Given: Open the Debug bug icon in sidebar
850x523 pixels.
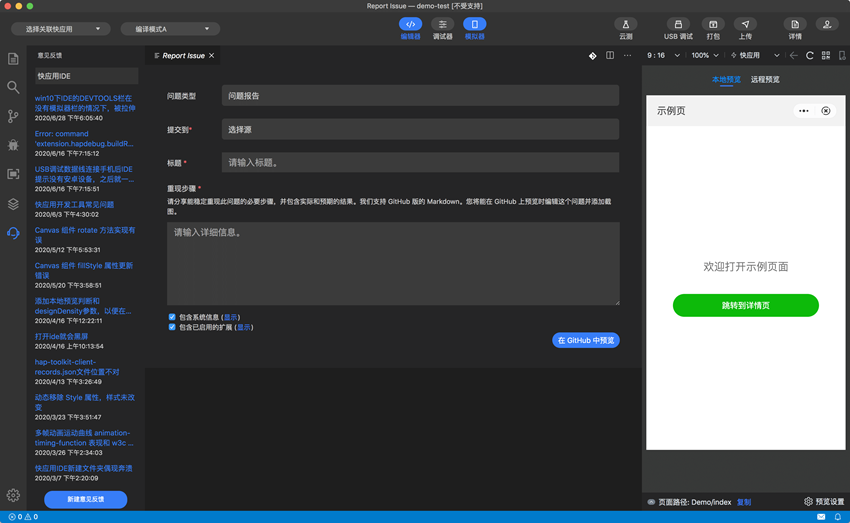Looking at the screenshot, I should (13, 145).
